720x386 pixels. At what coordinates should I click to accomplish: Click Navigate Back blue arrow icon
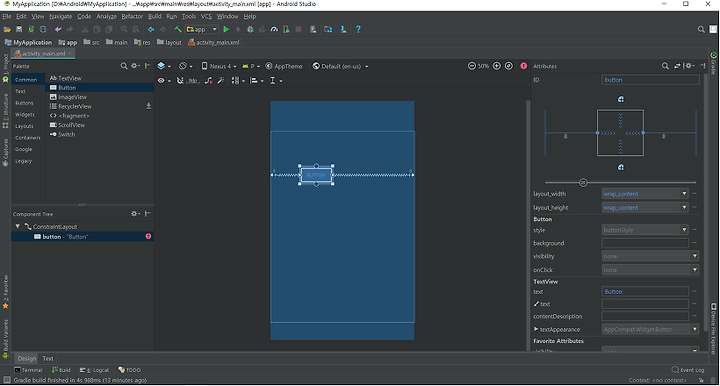pyautogui.click(x=151, y=29)
